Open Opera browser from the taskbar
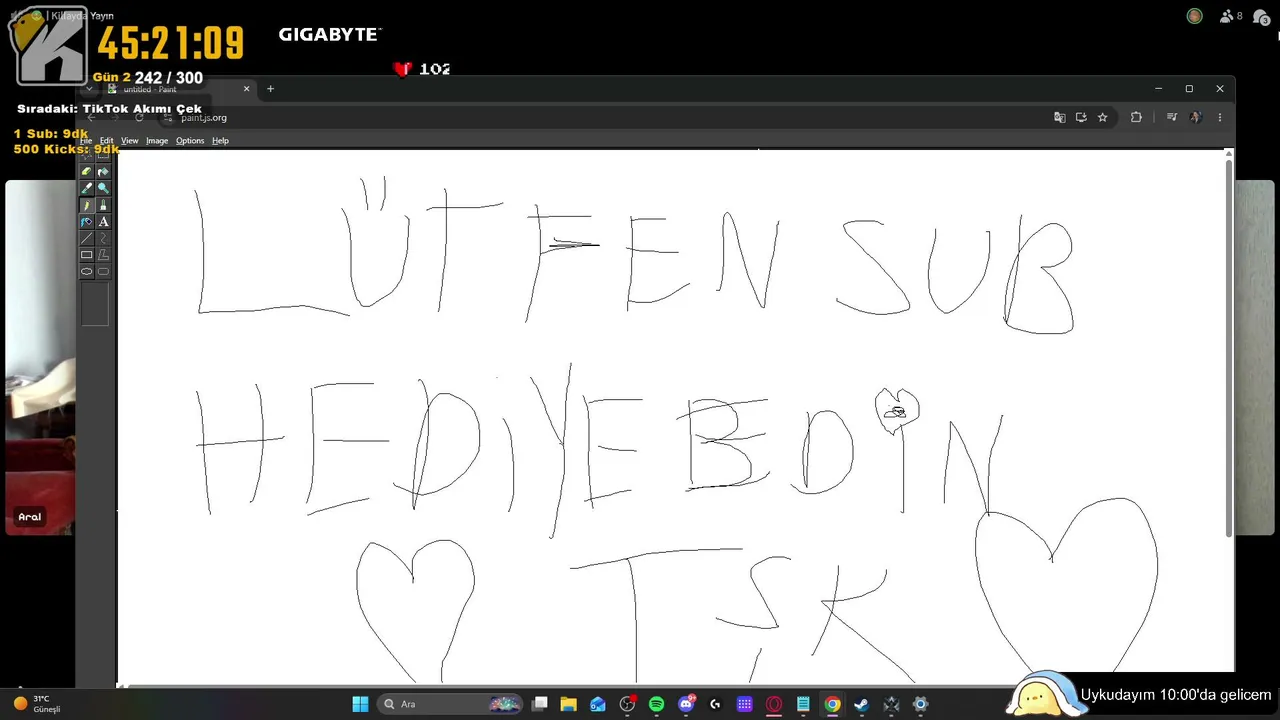1280x720 pixels. 774,704
